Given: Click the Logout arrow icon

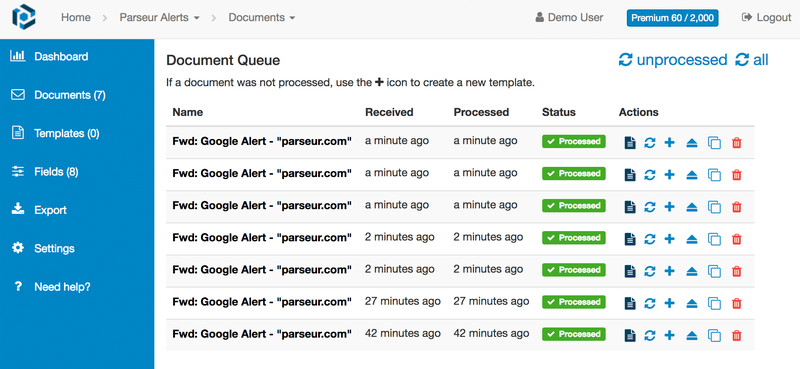Looking at the screenshot, I should (x=747, y=17).
